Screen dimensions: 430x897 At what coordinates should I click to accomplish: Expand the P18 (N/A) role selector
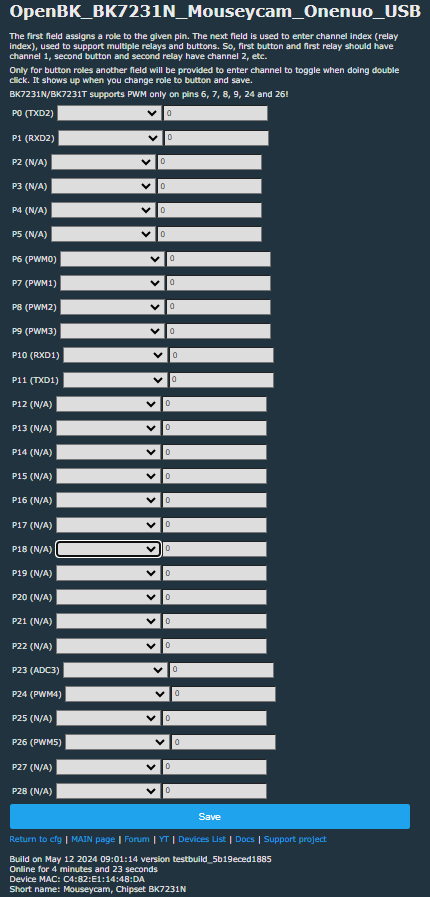108,549
